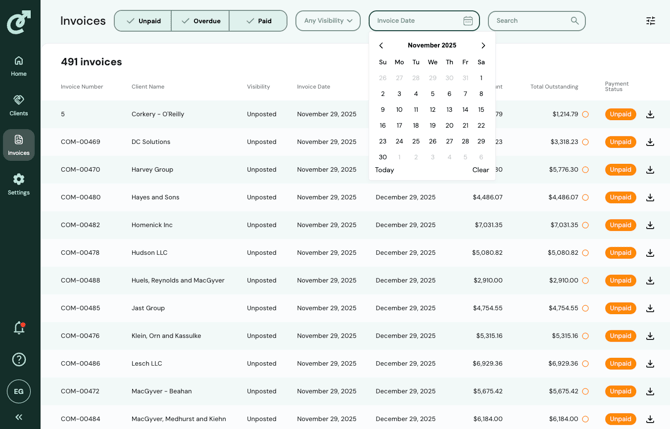Viewport: 670px width, 429px height.
Task: Click Unpaid badge for Hudson LLC
Action: [x=620, y=253]
